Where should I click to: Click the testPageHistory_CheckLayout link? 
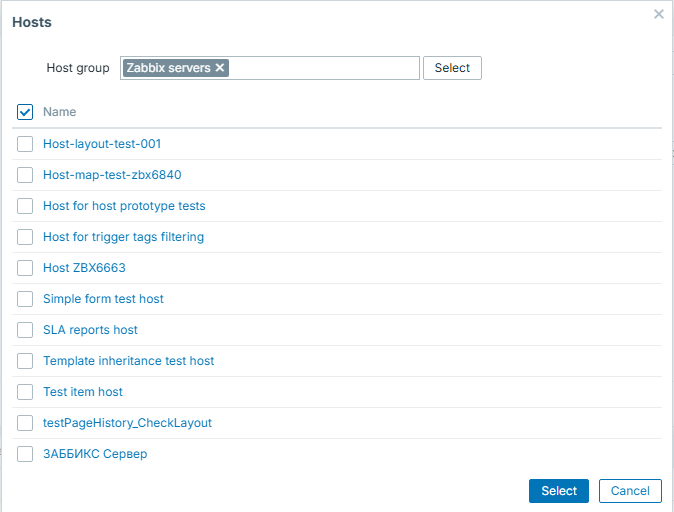click(127, 423)
